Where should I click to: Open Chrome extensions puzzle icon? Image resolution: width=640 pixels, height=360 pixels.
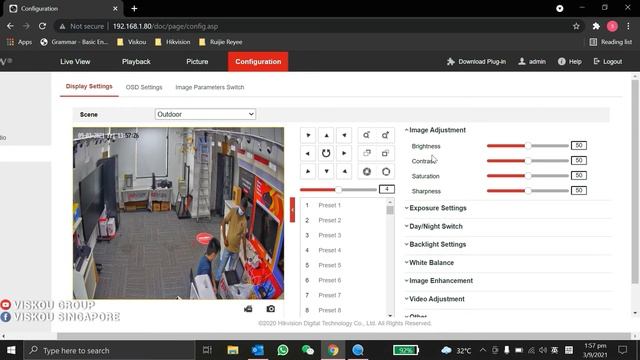coord(596,26)
